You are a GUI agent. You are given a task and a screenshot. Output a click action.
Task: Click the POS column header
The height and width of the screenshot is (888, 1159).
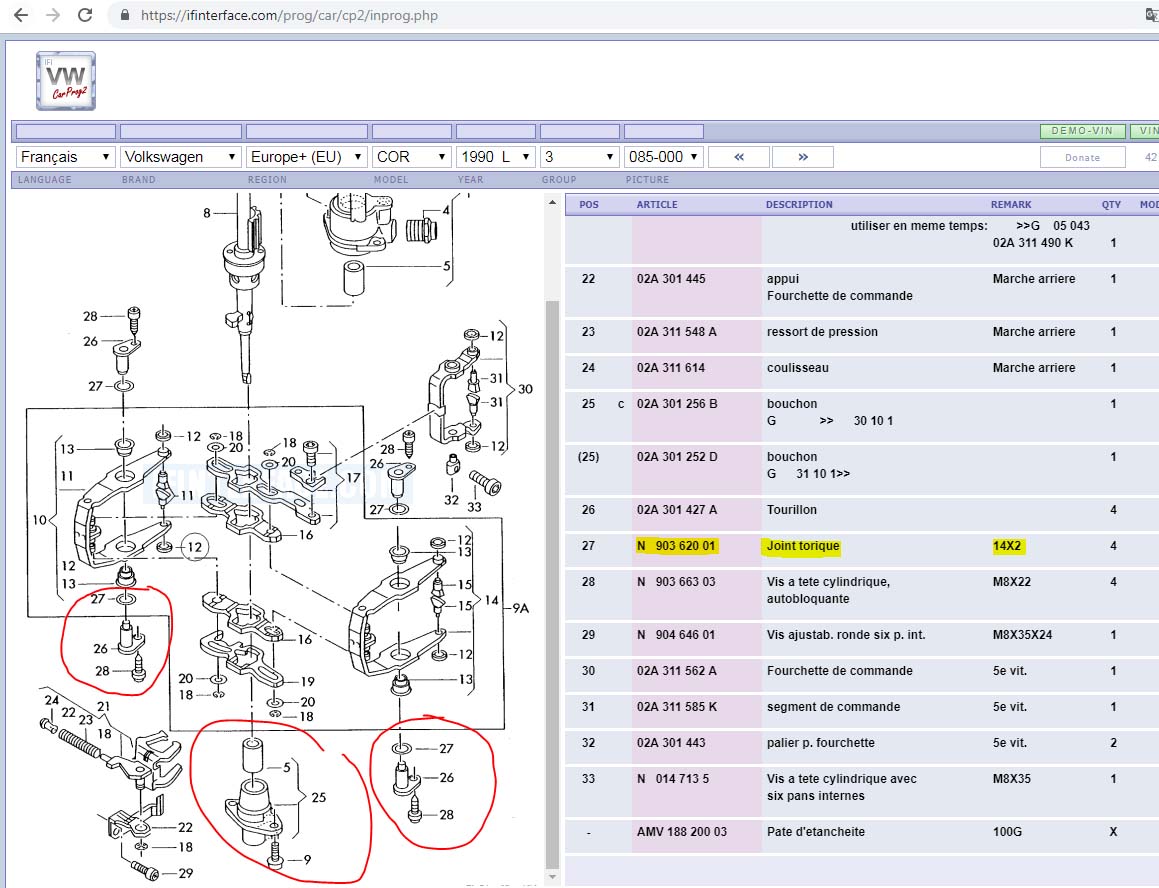[x=589, y=205]
